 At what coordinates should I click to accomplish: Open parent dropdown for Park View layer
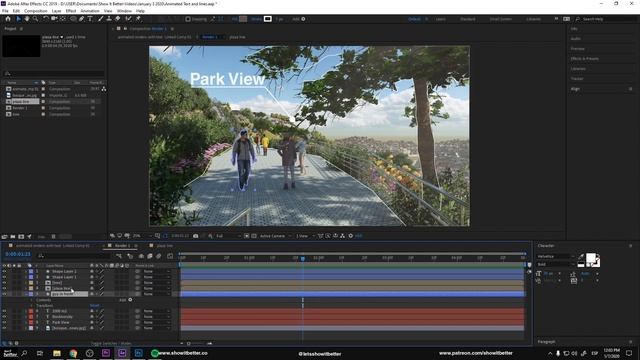click(x=156, y=322)
